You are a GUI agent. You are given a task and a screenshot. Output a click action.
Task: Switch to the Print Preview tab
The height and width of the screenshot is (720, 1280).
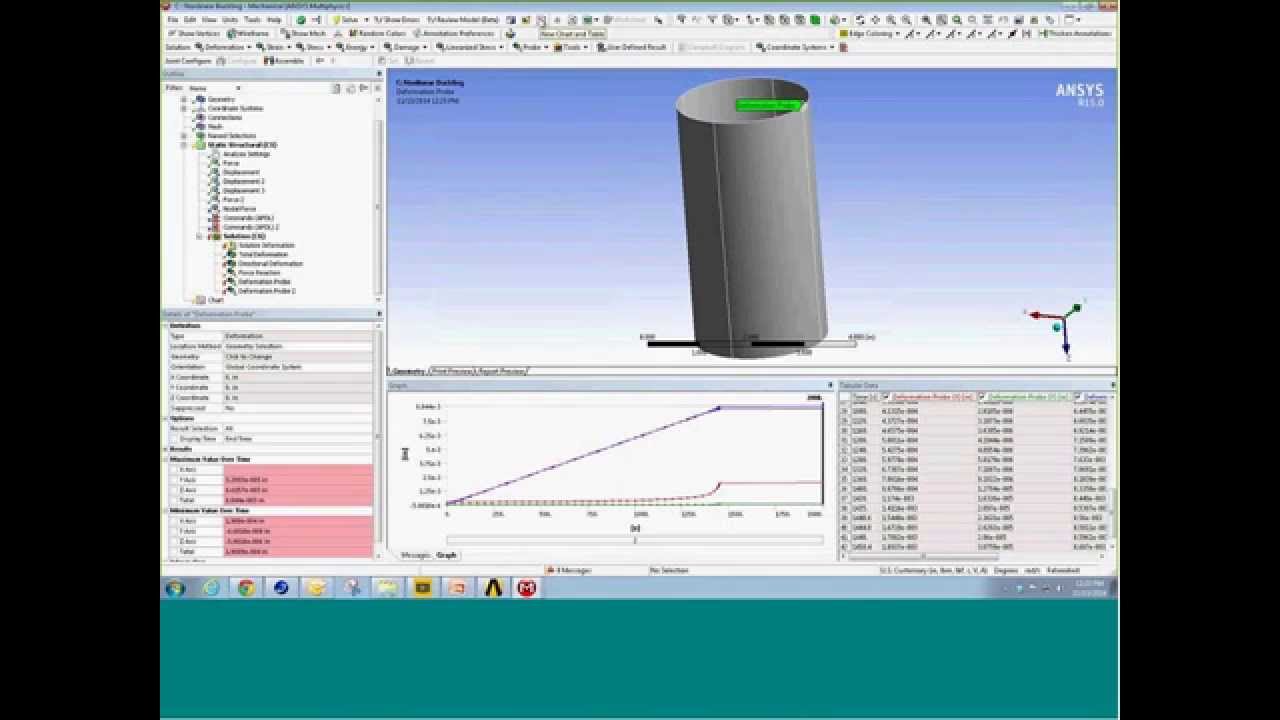pyautogui.click(x=451, y=371)
